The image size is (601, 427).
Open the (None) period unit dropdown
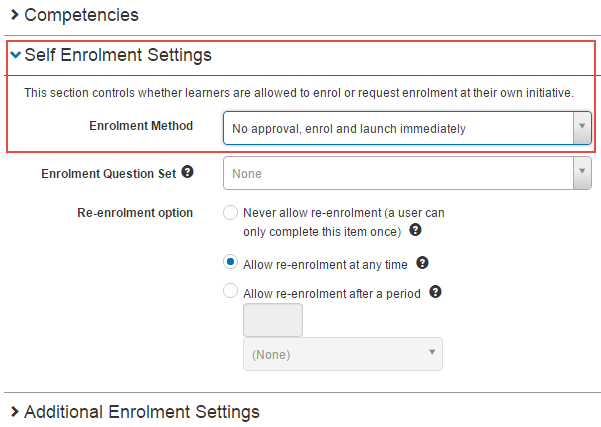(x=343, y=354)
